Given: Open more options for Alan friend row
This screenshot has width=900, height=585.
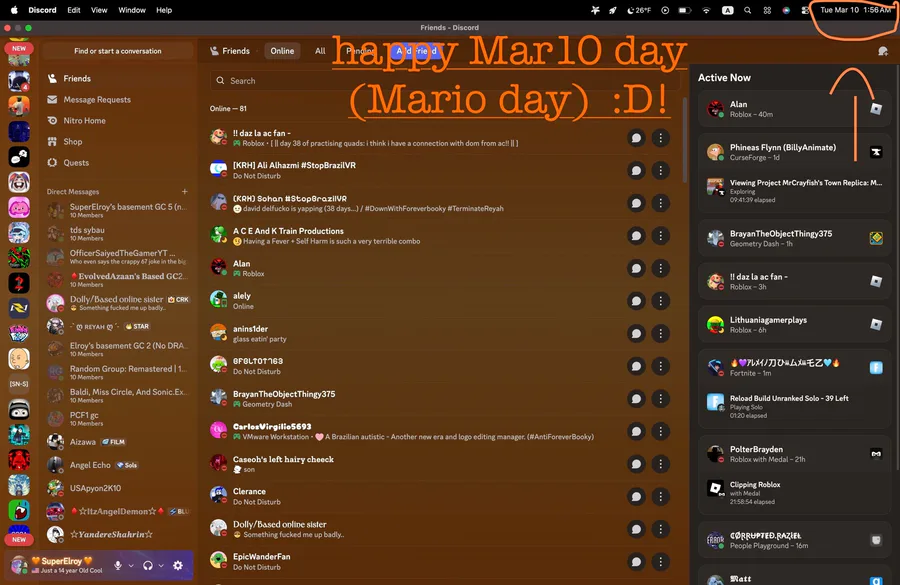Looking at the screenshot, I should [x=661, y=268].
